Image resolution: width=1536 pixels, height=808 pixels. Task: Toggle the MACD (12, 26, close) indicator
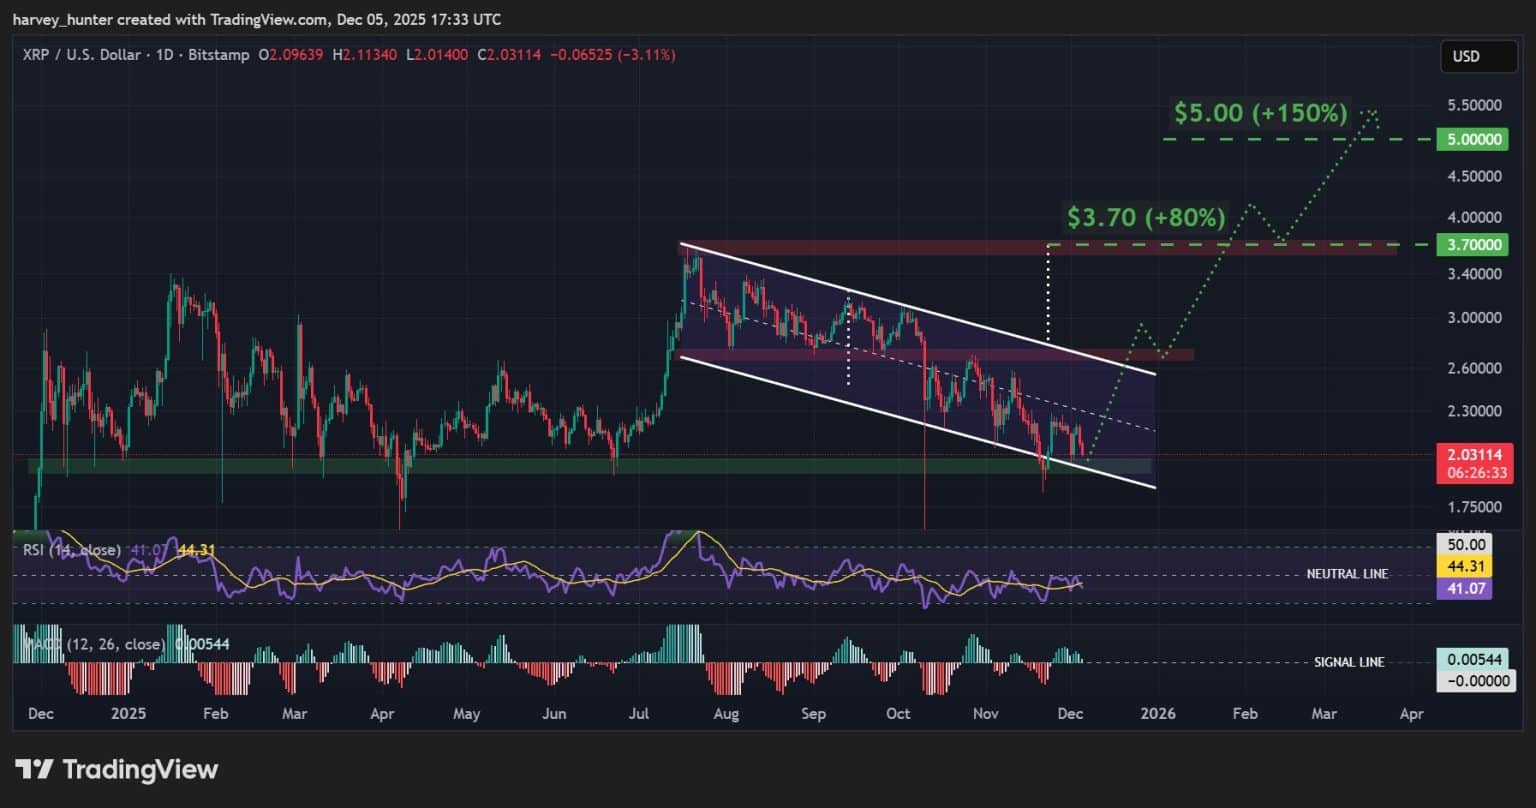[79, 645]
